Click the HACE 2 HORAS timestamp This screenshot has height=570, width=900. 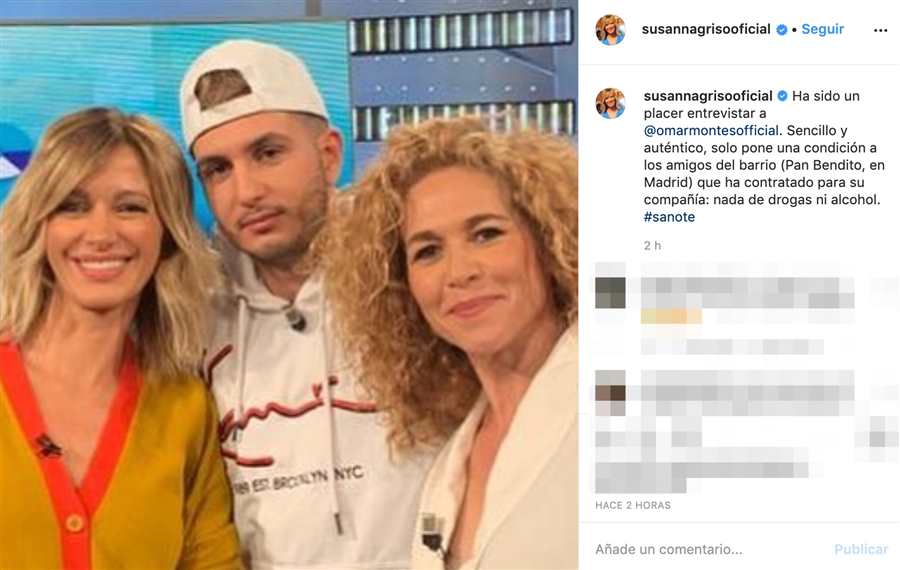(x=633, y=505)
